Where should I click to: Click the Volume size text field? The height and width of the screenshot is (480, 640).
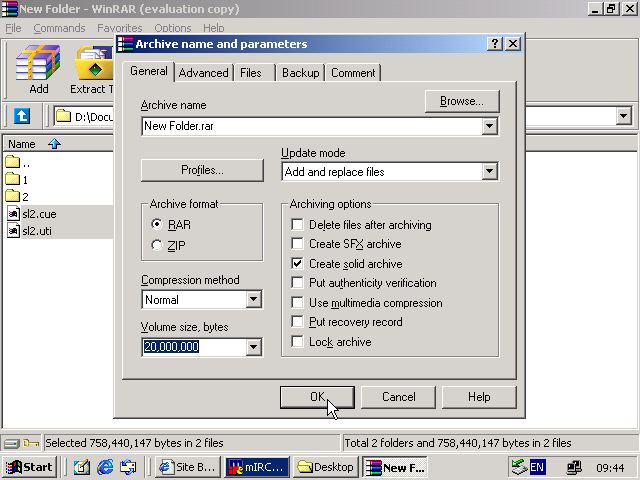pos(194,347)
